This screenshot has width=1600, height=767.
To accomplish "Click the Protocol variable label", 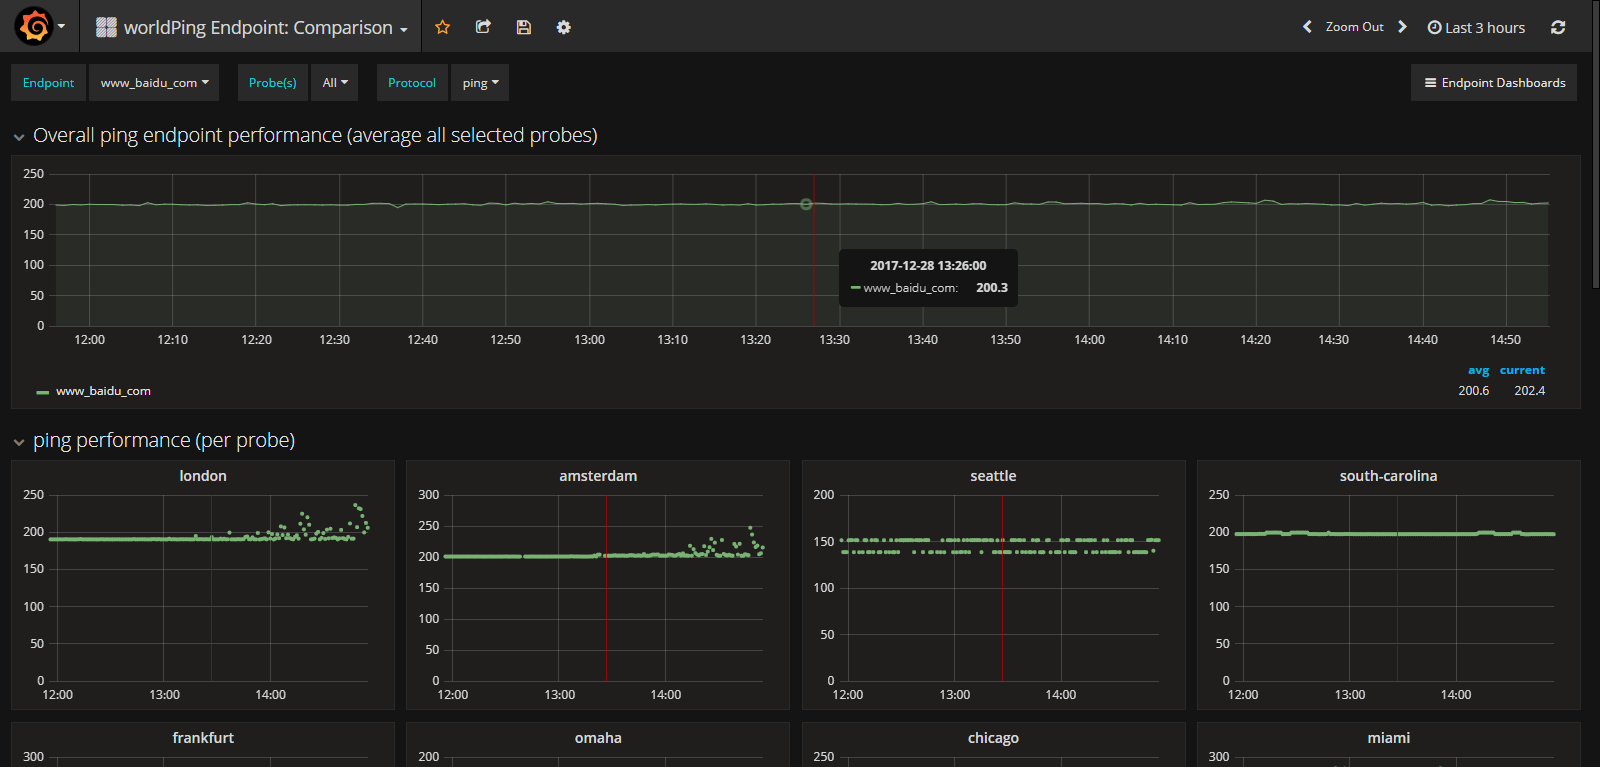I will pyautogui.click(x=412, y=83).
